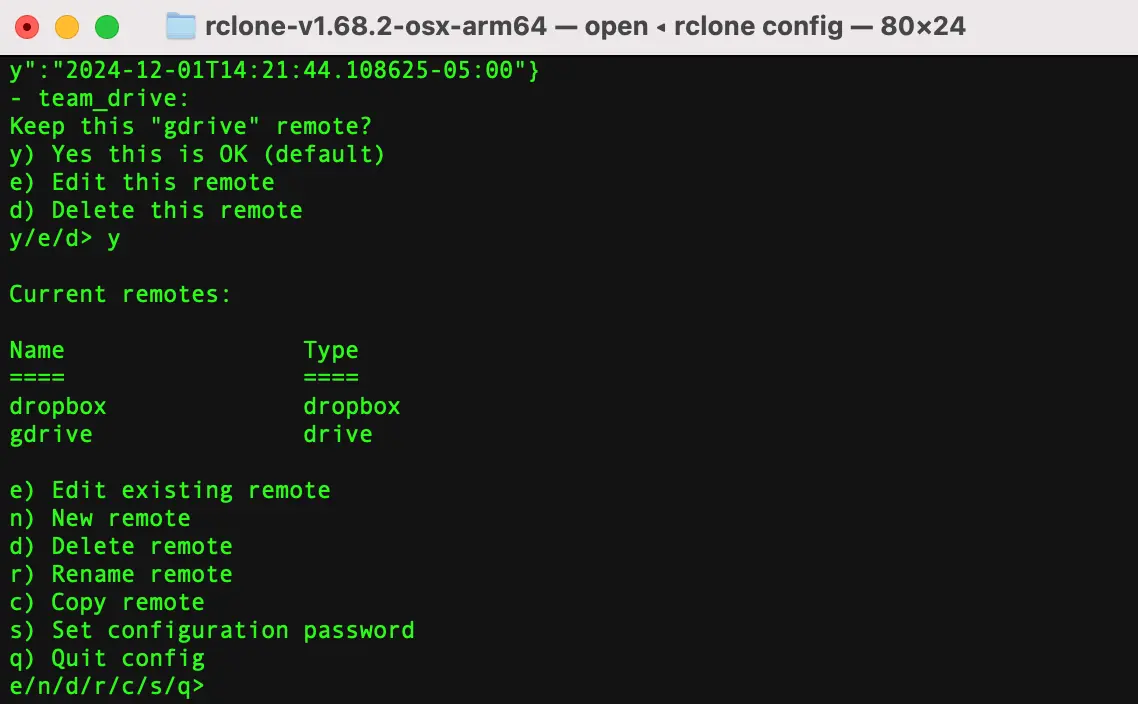Click the window title rclone config text
This screenshot has width=1138, height=704.
(x=758, y=26)
